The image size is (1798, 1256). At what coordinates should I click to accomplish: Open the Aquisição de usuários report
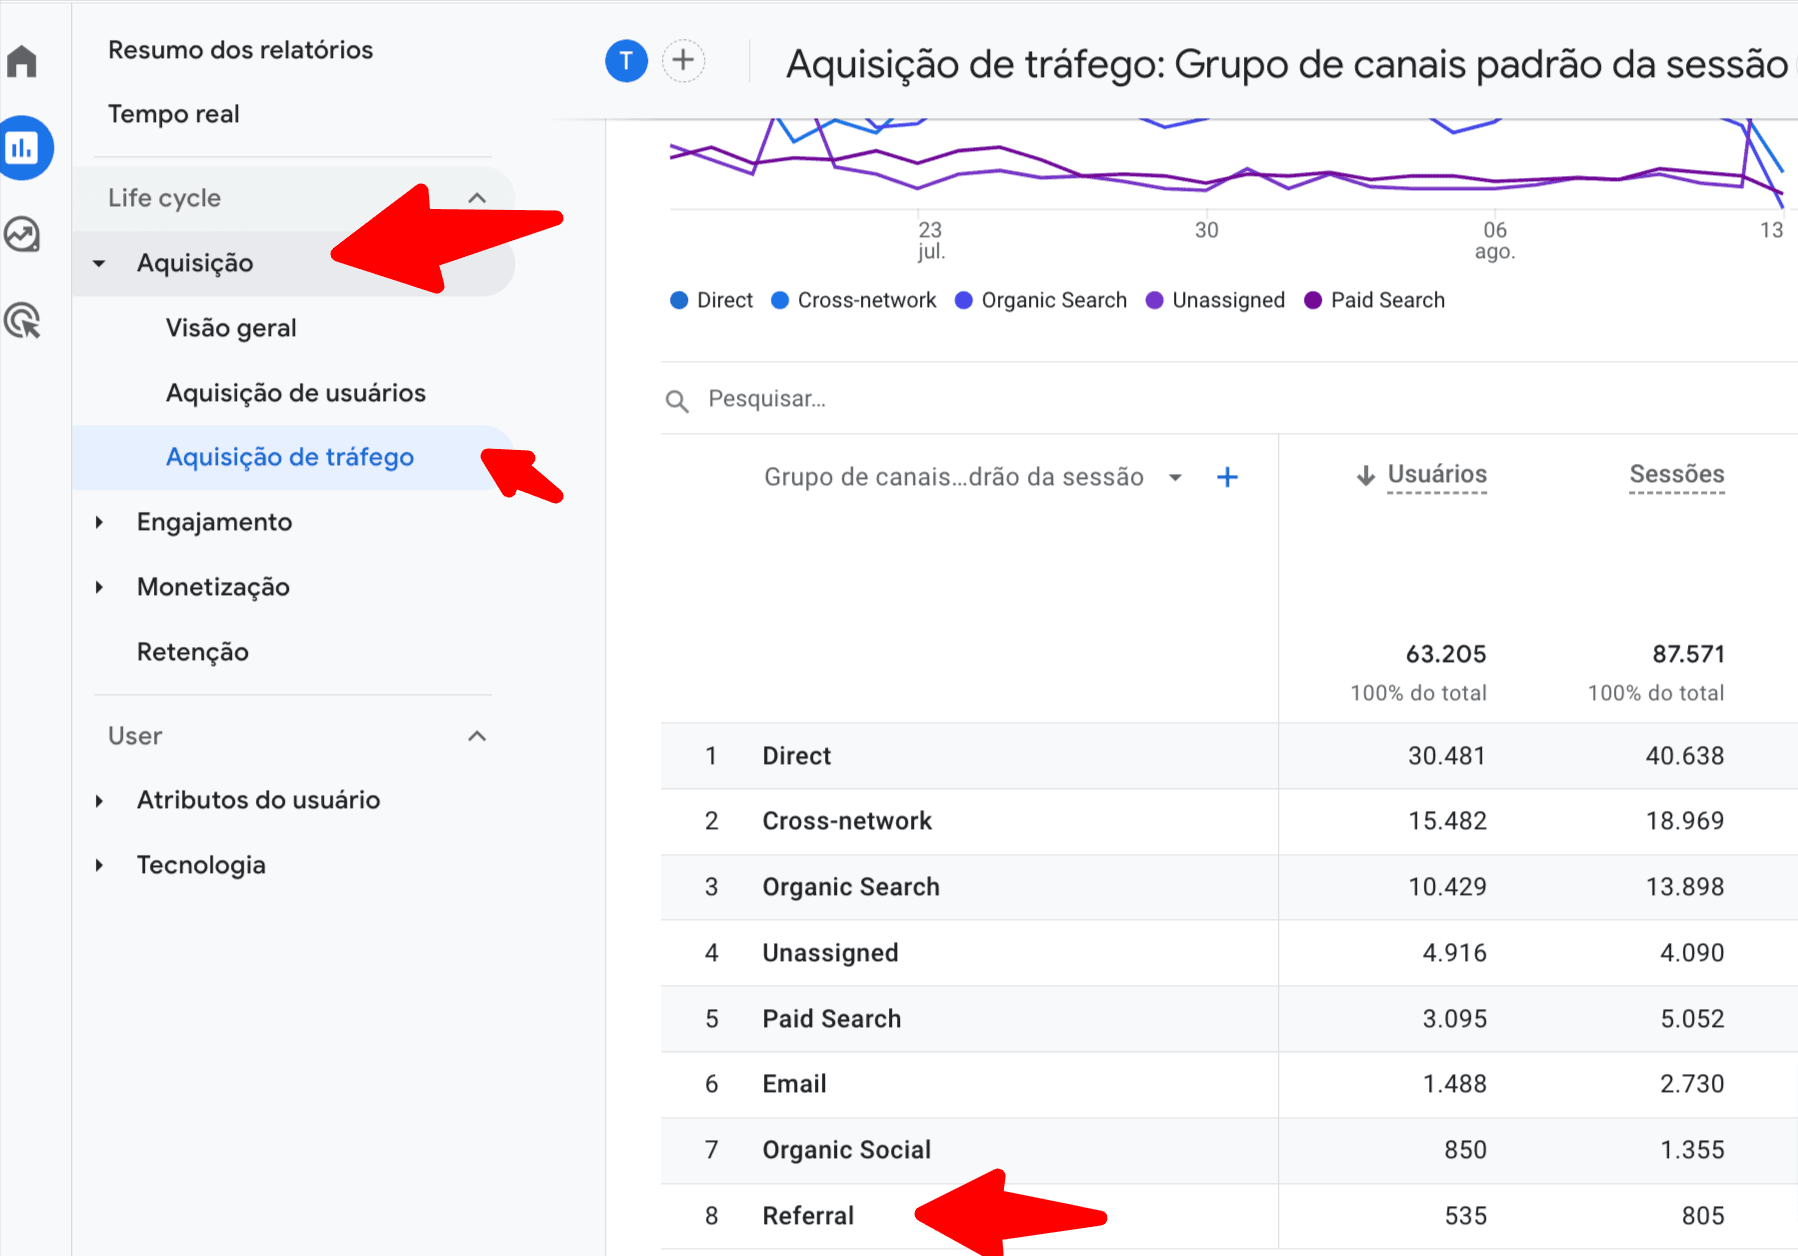(295, 392)
